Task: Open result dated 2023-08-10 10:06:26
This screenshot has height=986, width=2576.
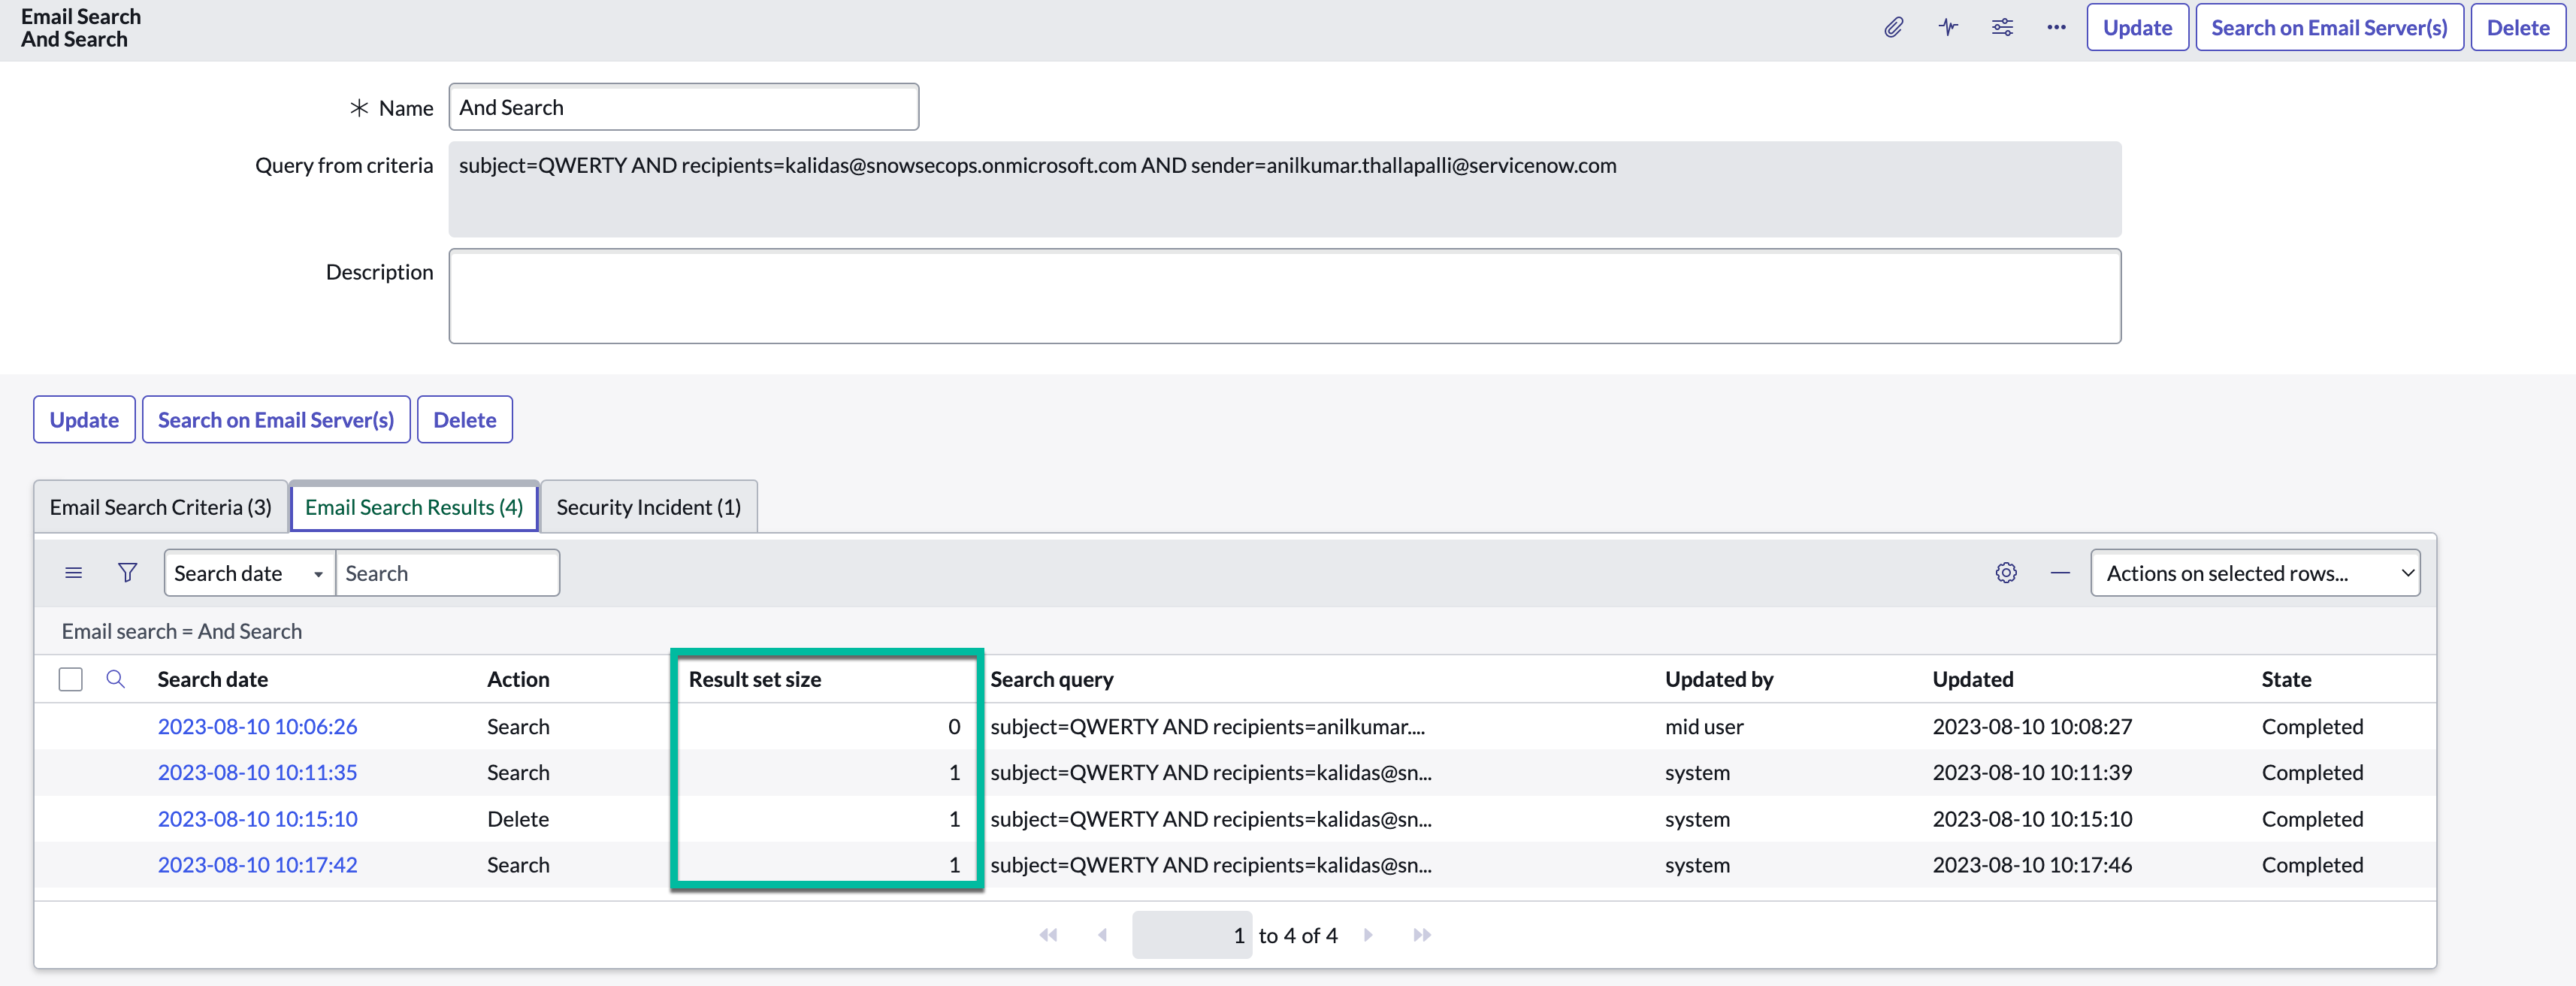Action: [x=257, y=726]
